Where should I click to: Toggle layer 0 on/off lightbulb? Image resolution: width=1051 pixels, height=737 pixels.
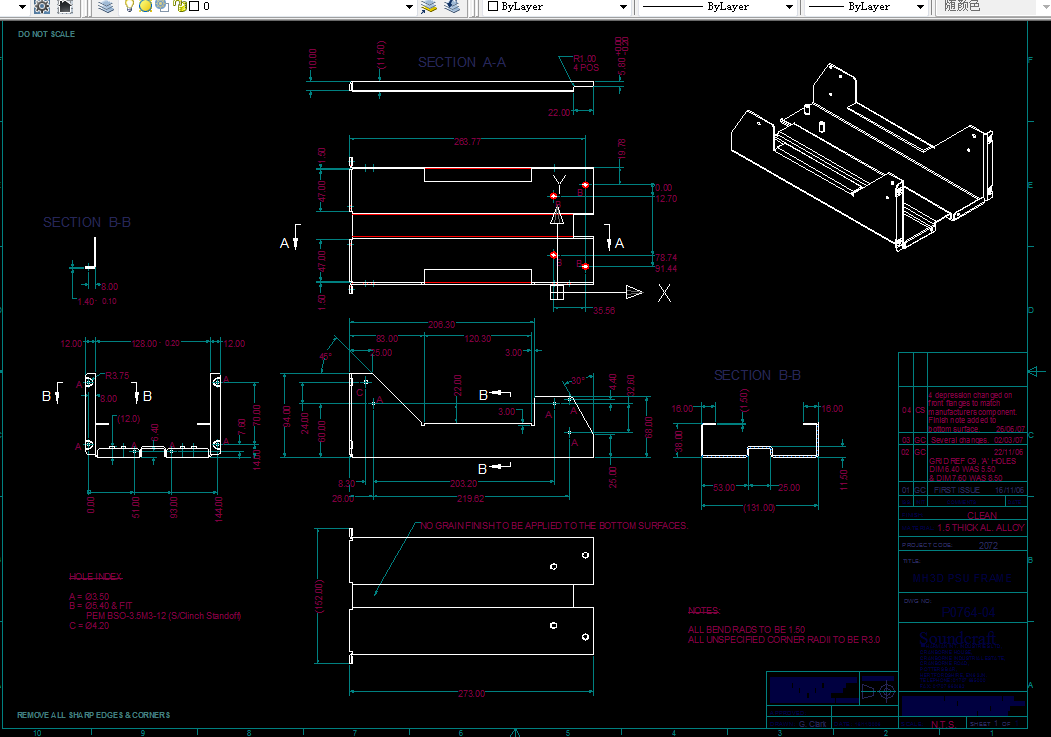click(x=129, y=6)
